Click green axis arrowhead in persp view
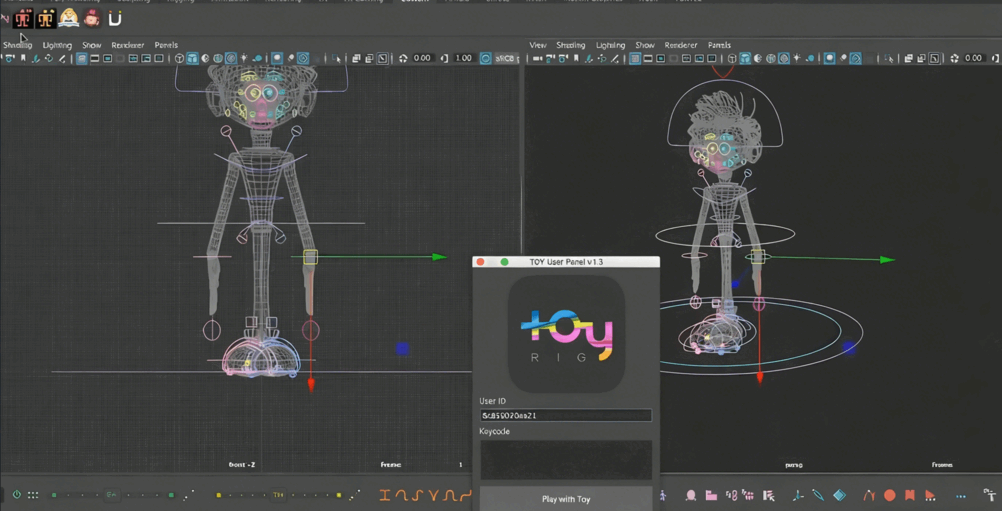 coord(887,259)
